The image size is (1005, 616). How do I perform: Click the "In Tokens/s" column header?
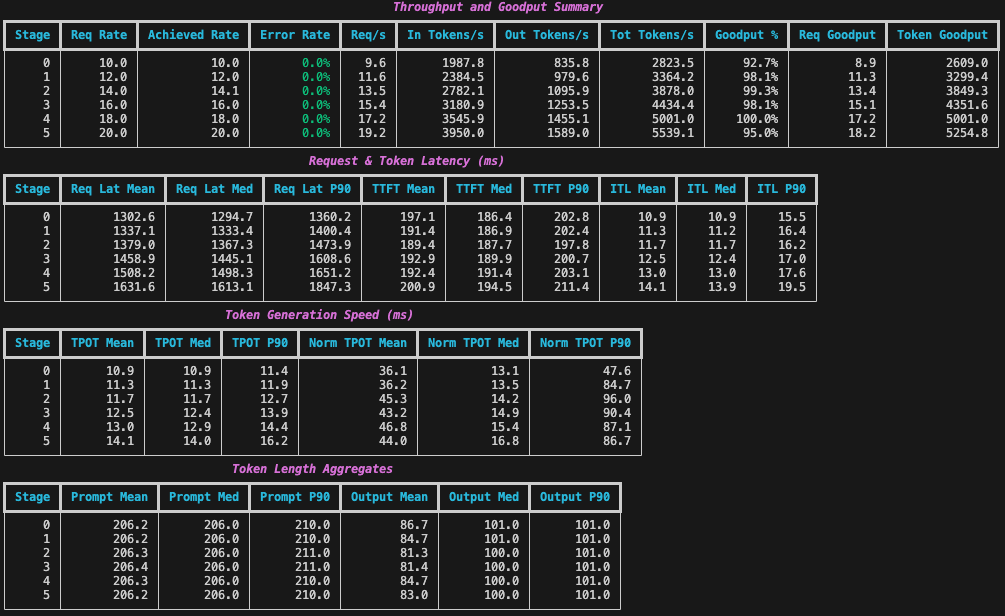(x=445, y=35)
